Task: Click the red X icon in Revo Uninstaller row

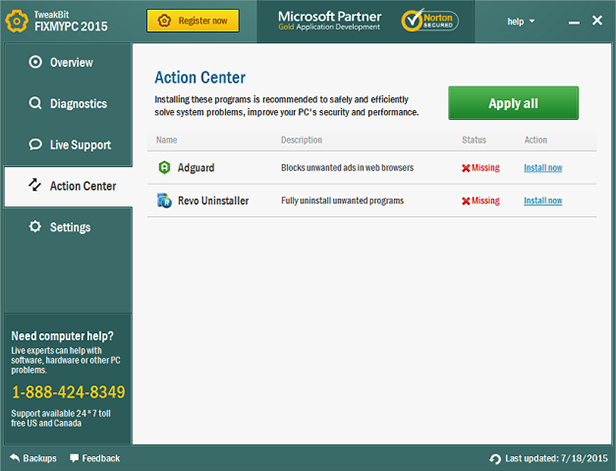Action: [x=466, y=201]
